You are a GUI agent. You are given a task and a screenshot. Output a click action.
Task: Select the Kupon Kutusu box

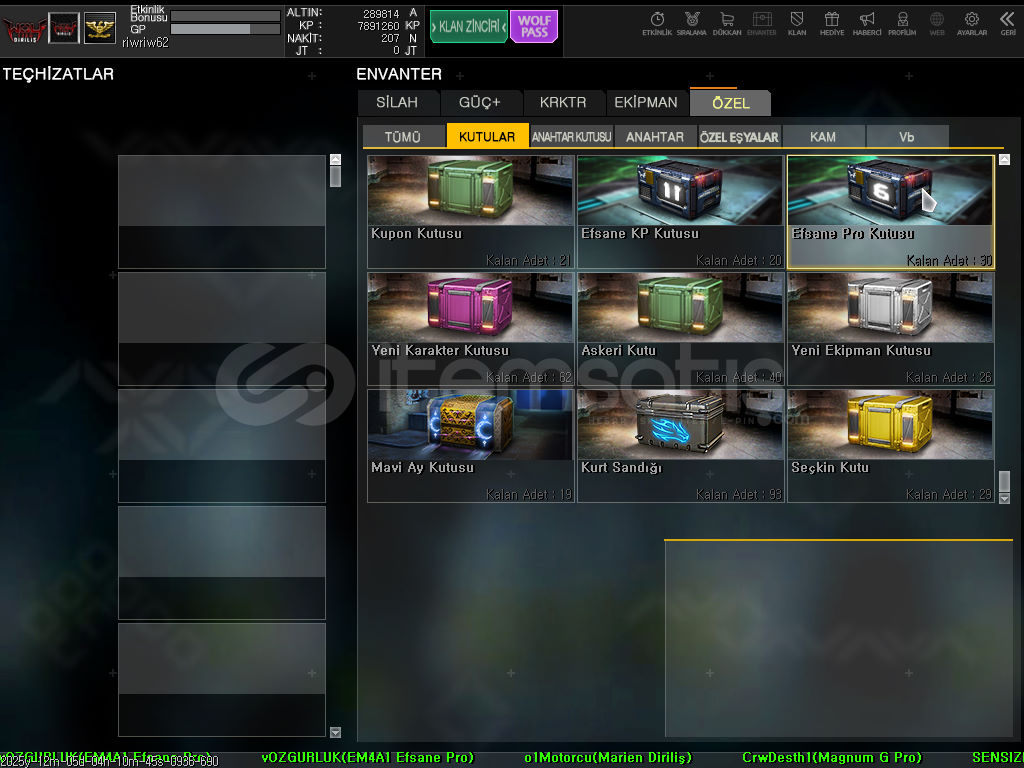click(x=471, y=212)
